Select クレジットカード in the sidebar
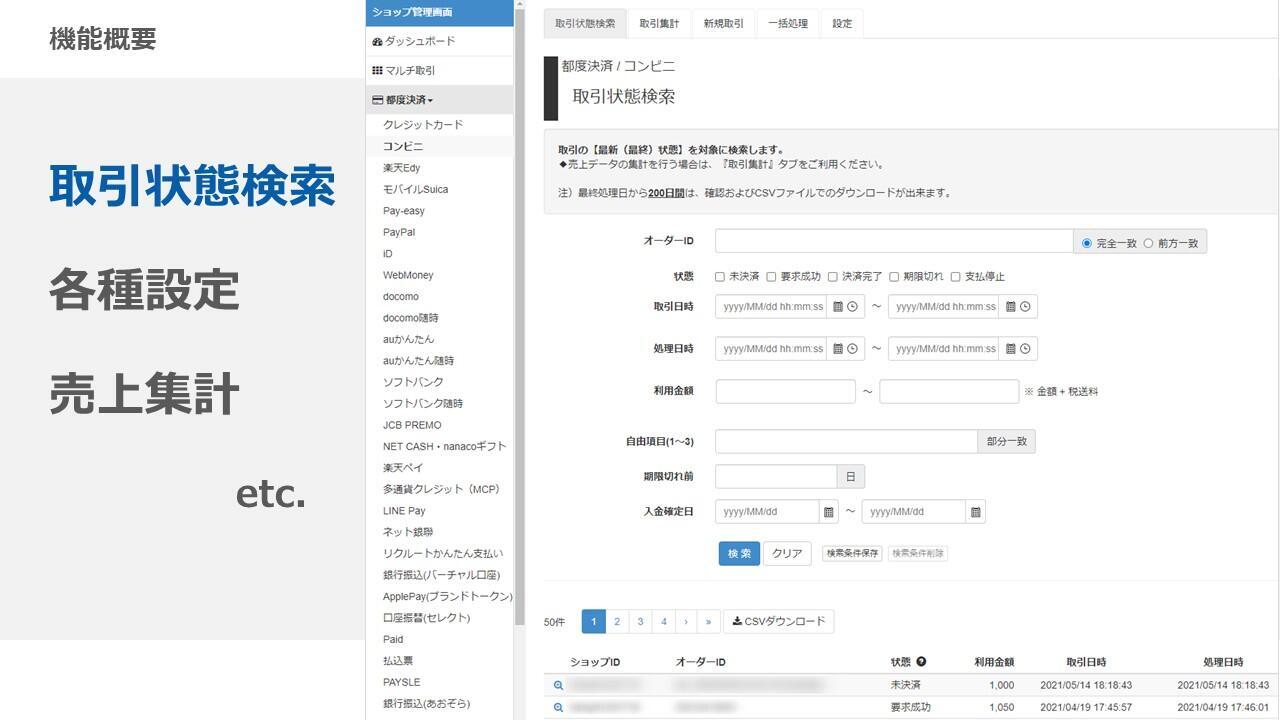 click(423, 125)
